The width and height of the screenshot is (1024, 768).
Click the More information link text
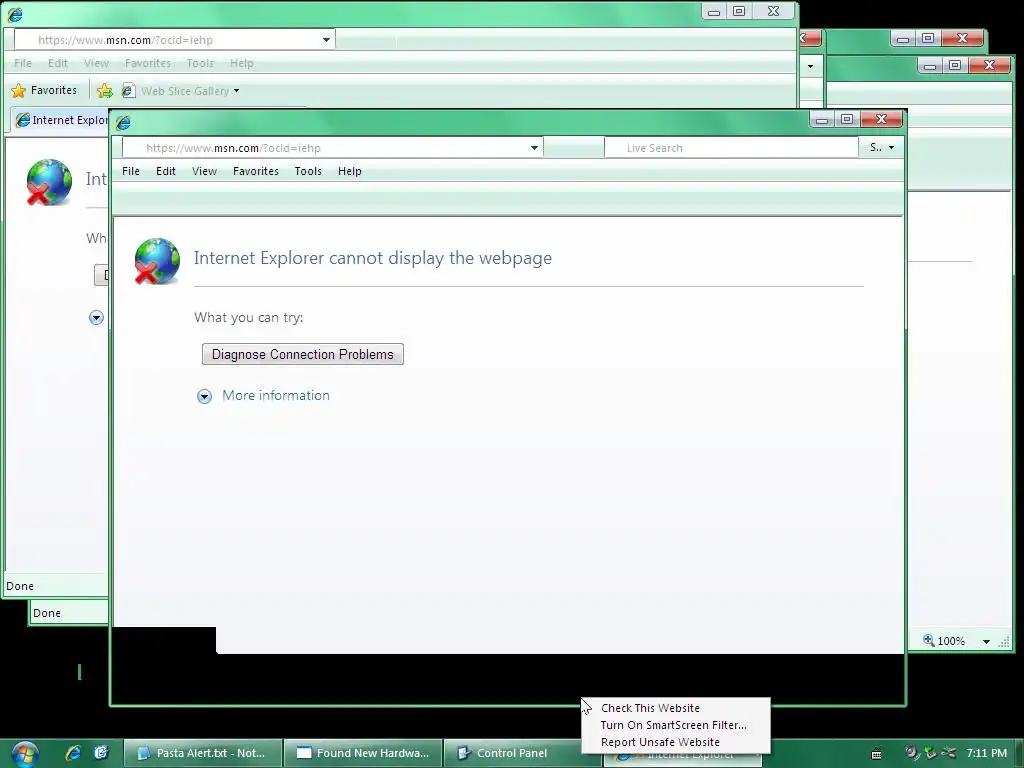(276, 395)
